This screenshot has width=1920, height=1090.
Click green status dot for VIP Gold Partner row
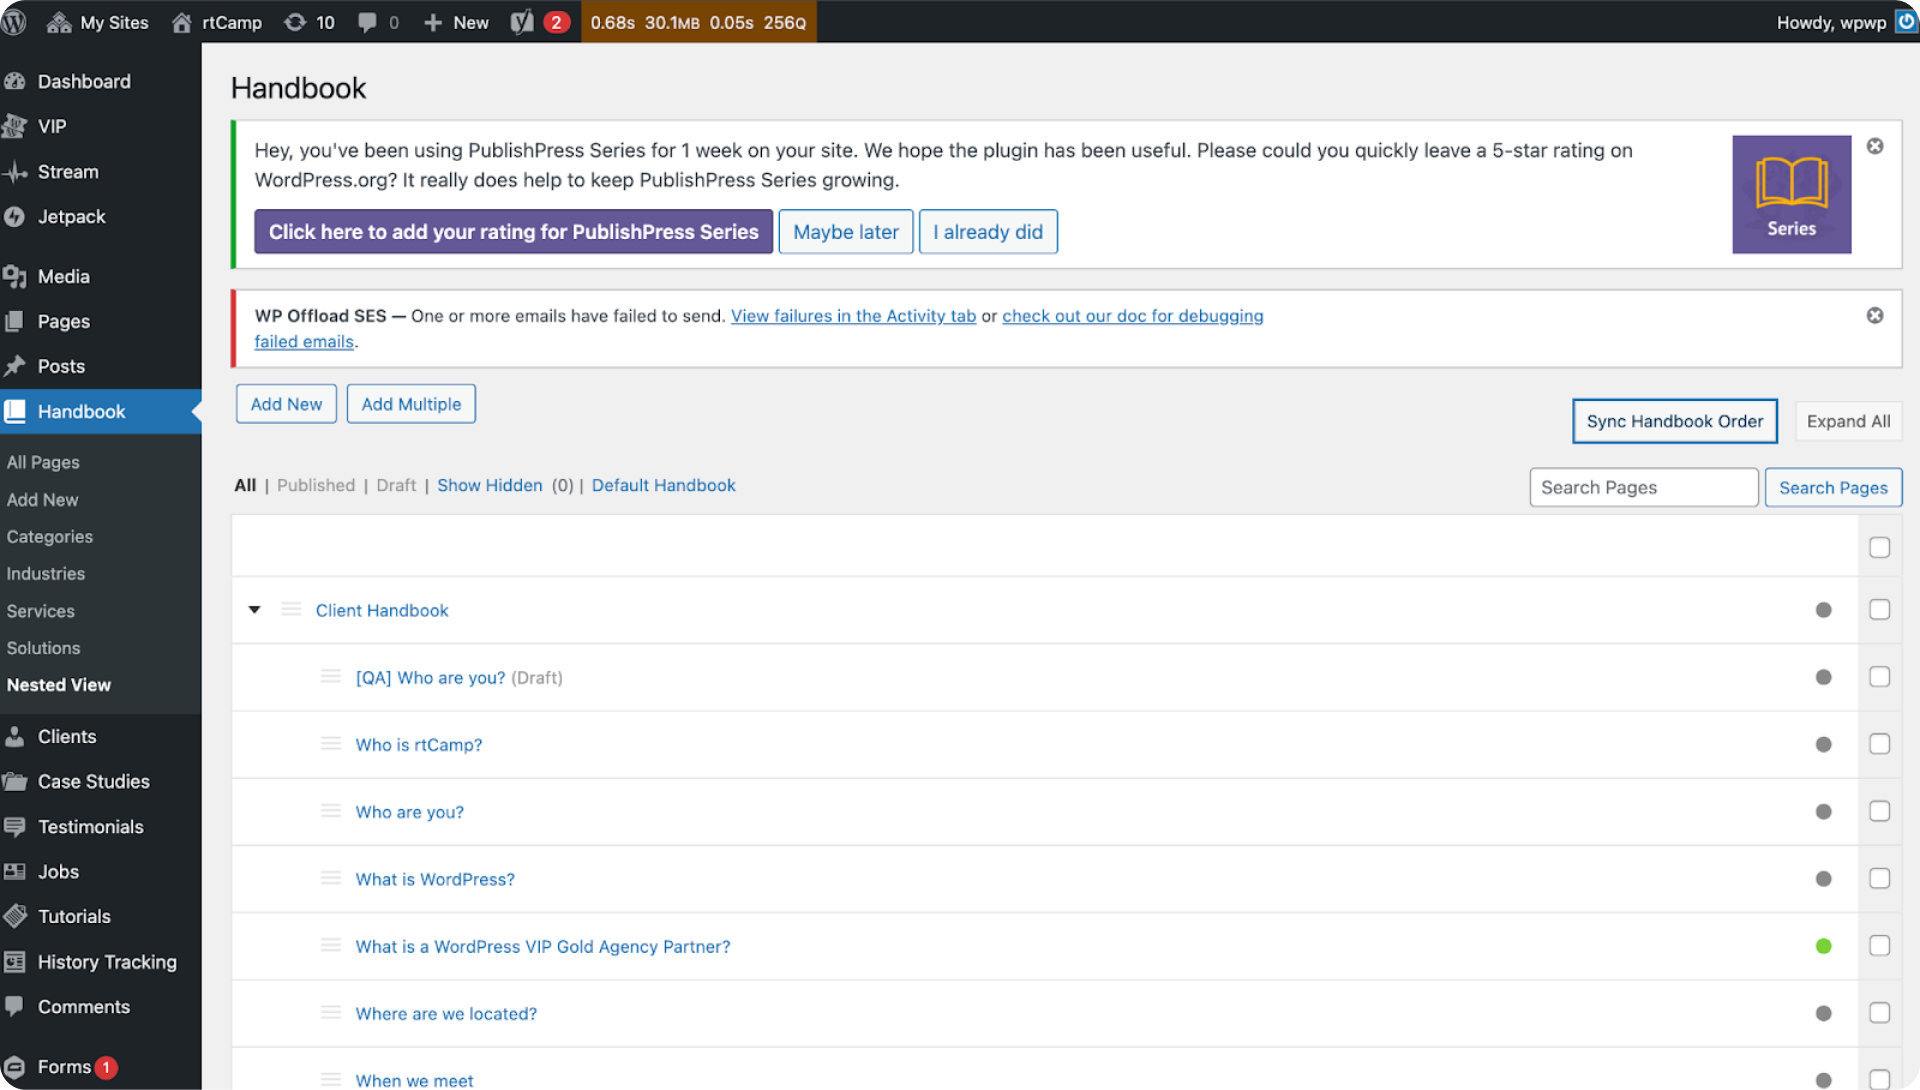[x=1824, y=946]
